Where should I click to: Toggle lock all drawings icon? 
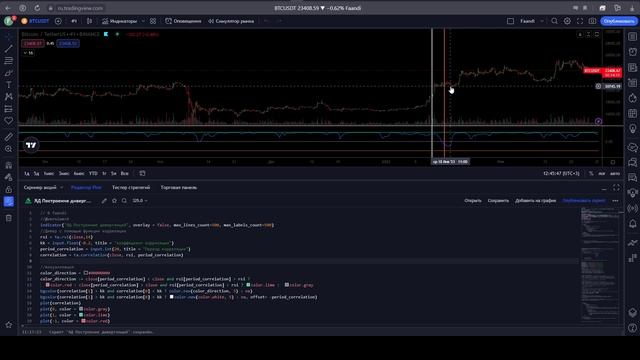pyautogui.click(x=9, y=189)
